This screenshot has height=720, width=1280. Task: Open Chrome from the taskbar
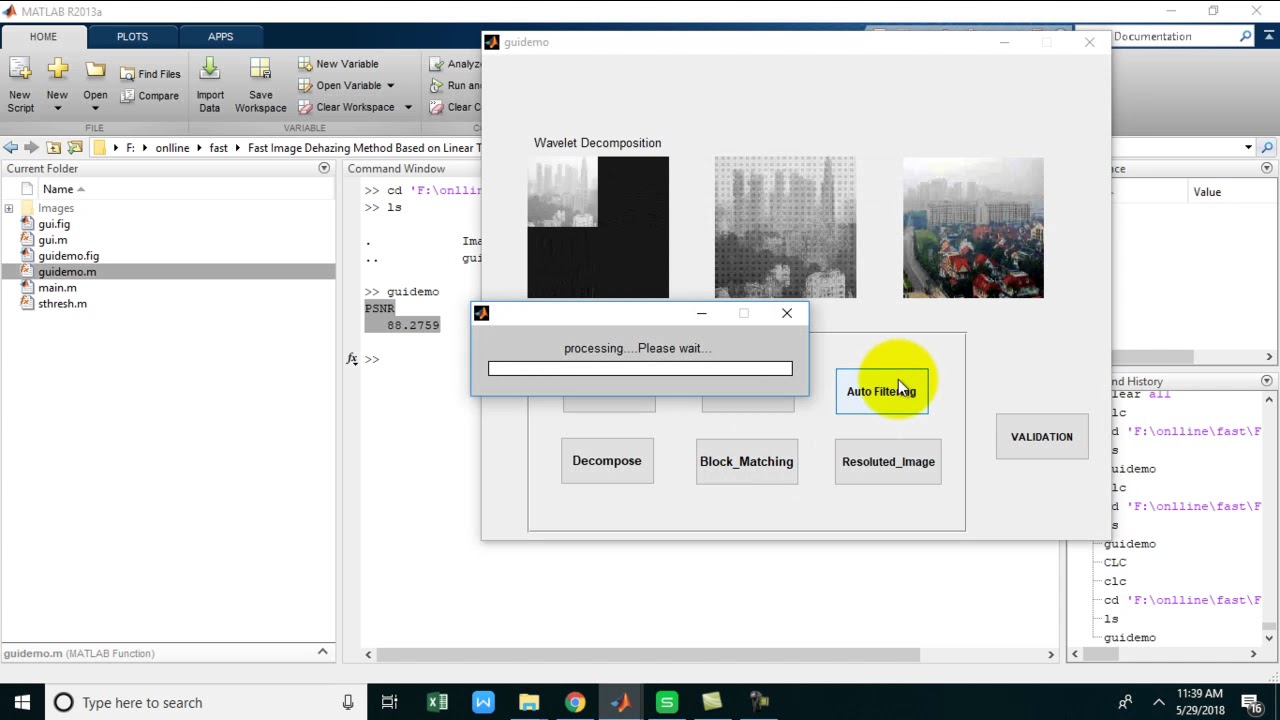574,702
